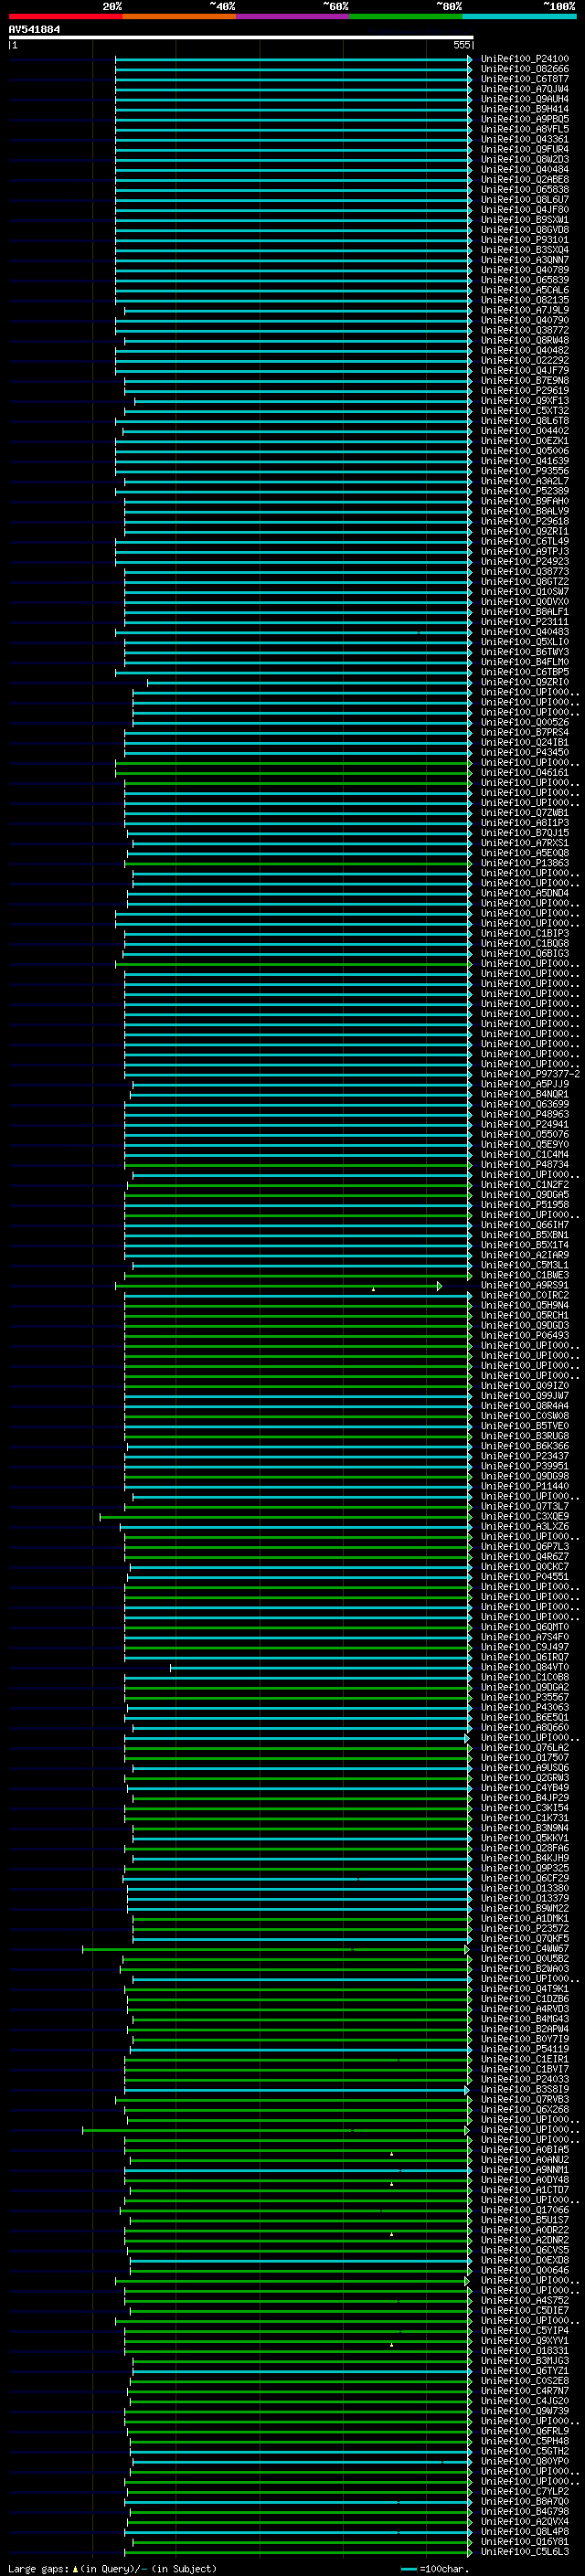The width and height of the screenshot is (585, 2576).
Task: Select the UniRef100_P35567 label
Action: 525,1697
